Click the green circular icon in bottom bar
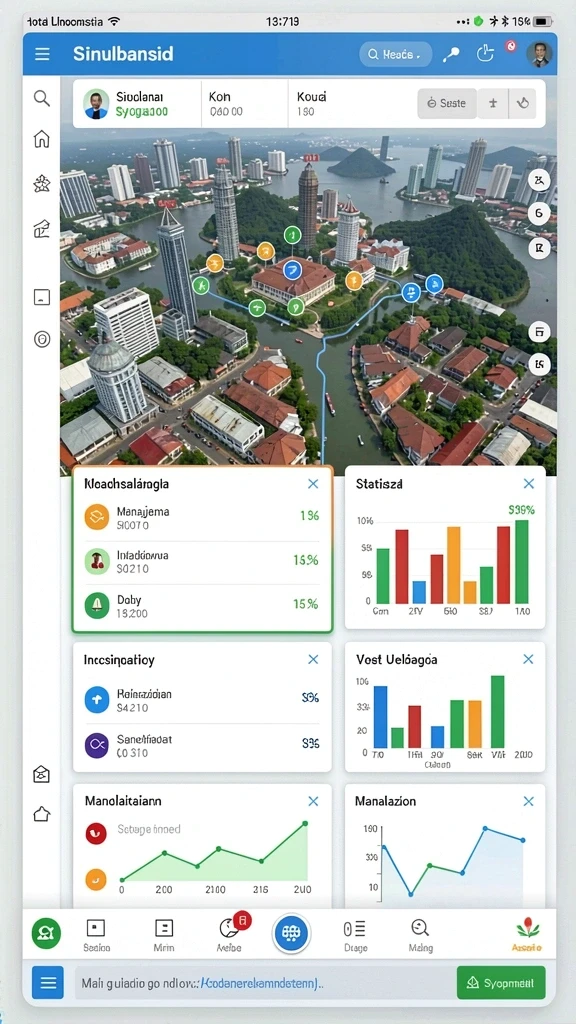 46,933
